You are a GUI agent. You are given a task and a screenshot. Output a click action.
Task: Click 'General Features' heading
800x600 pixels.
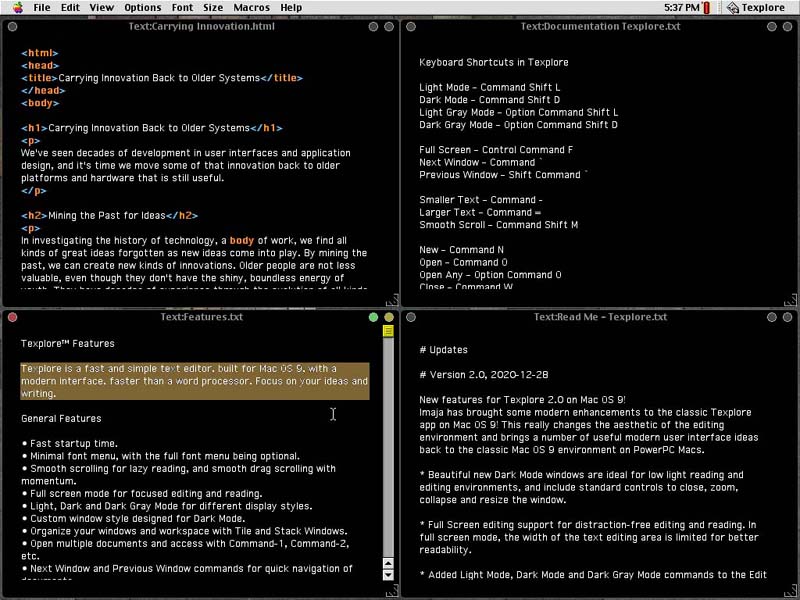[x=61, y=419]
